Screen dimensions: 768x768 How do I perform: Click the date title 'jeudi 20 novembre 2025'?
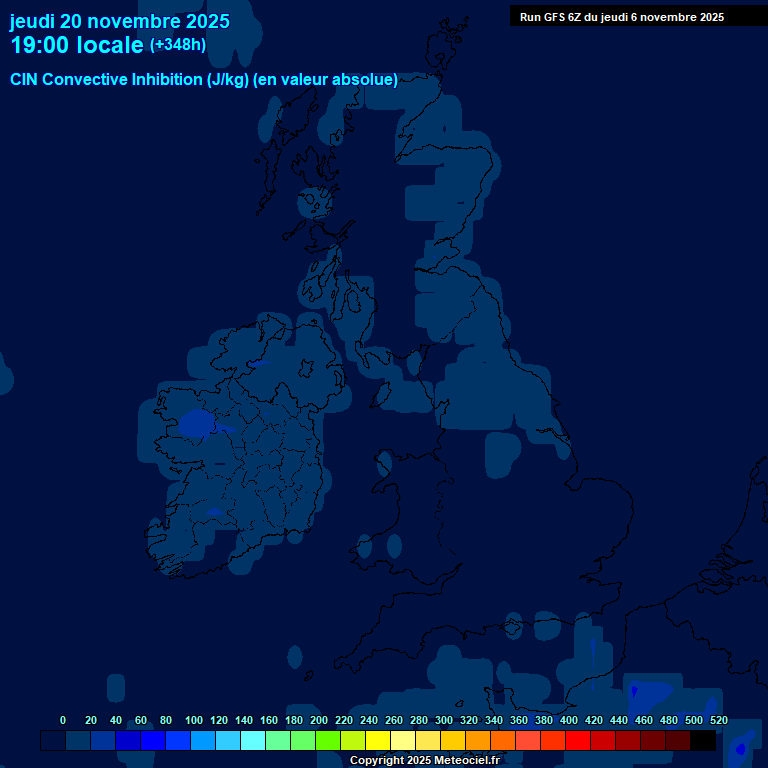[120, 21]
